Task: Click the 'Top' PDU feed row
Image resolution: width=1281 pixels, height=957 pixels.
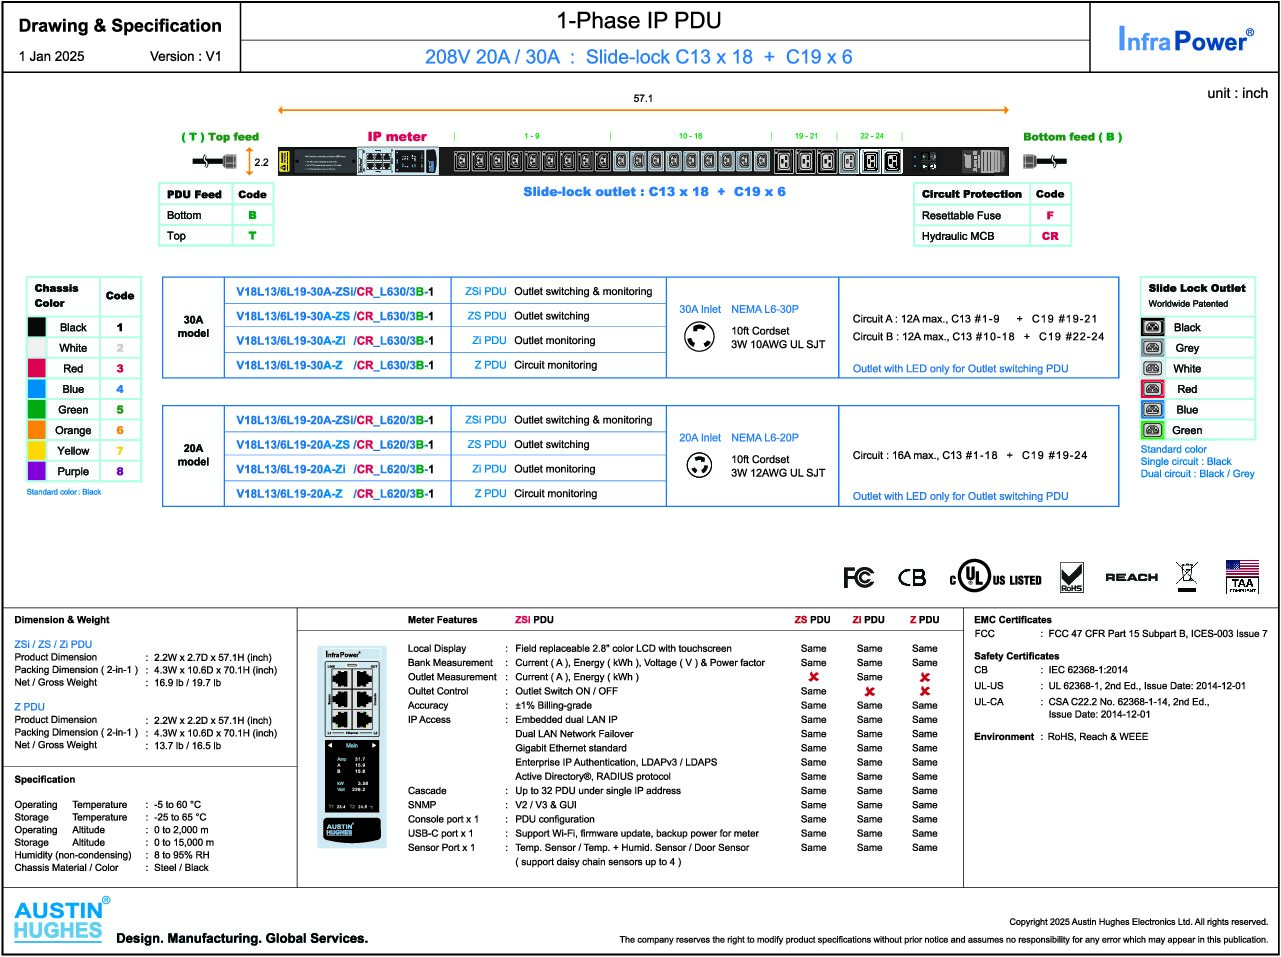Action: pyautogui.click(x=216, y=236)
